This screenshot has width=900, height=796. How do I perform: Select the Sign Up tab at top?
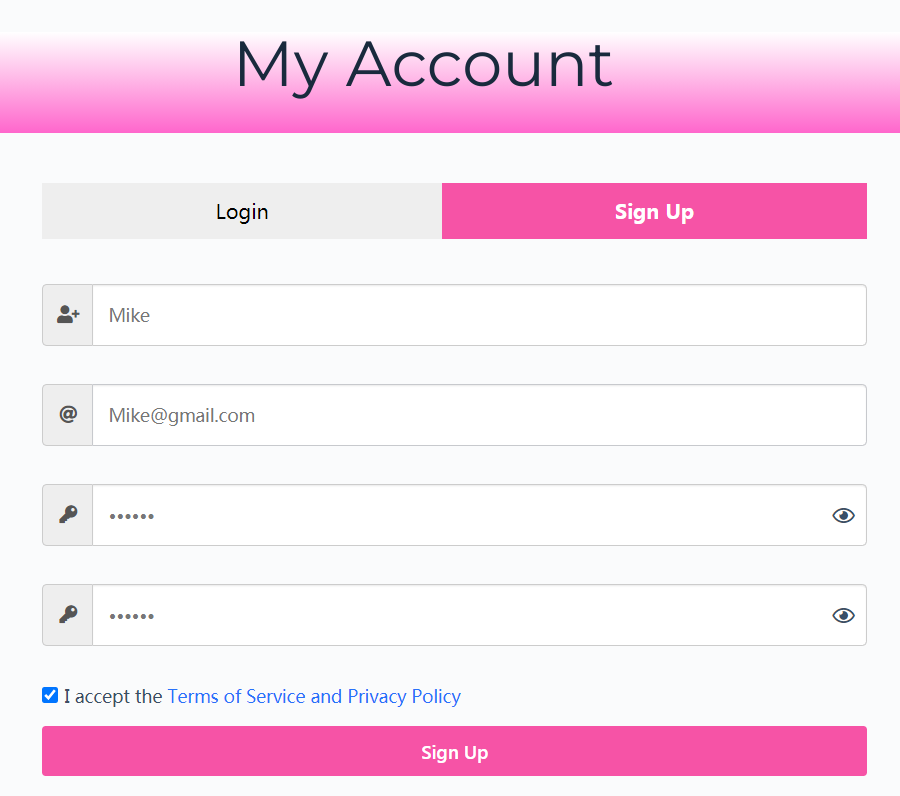654,211
